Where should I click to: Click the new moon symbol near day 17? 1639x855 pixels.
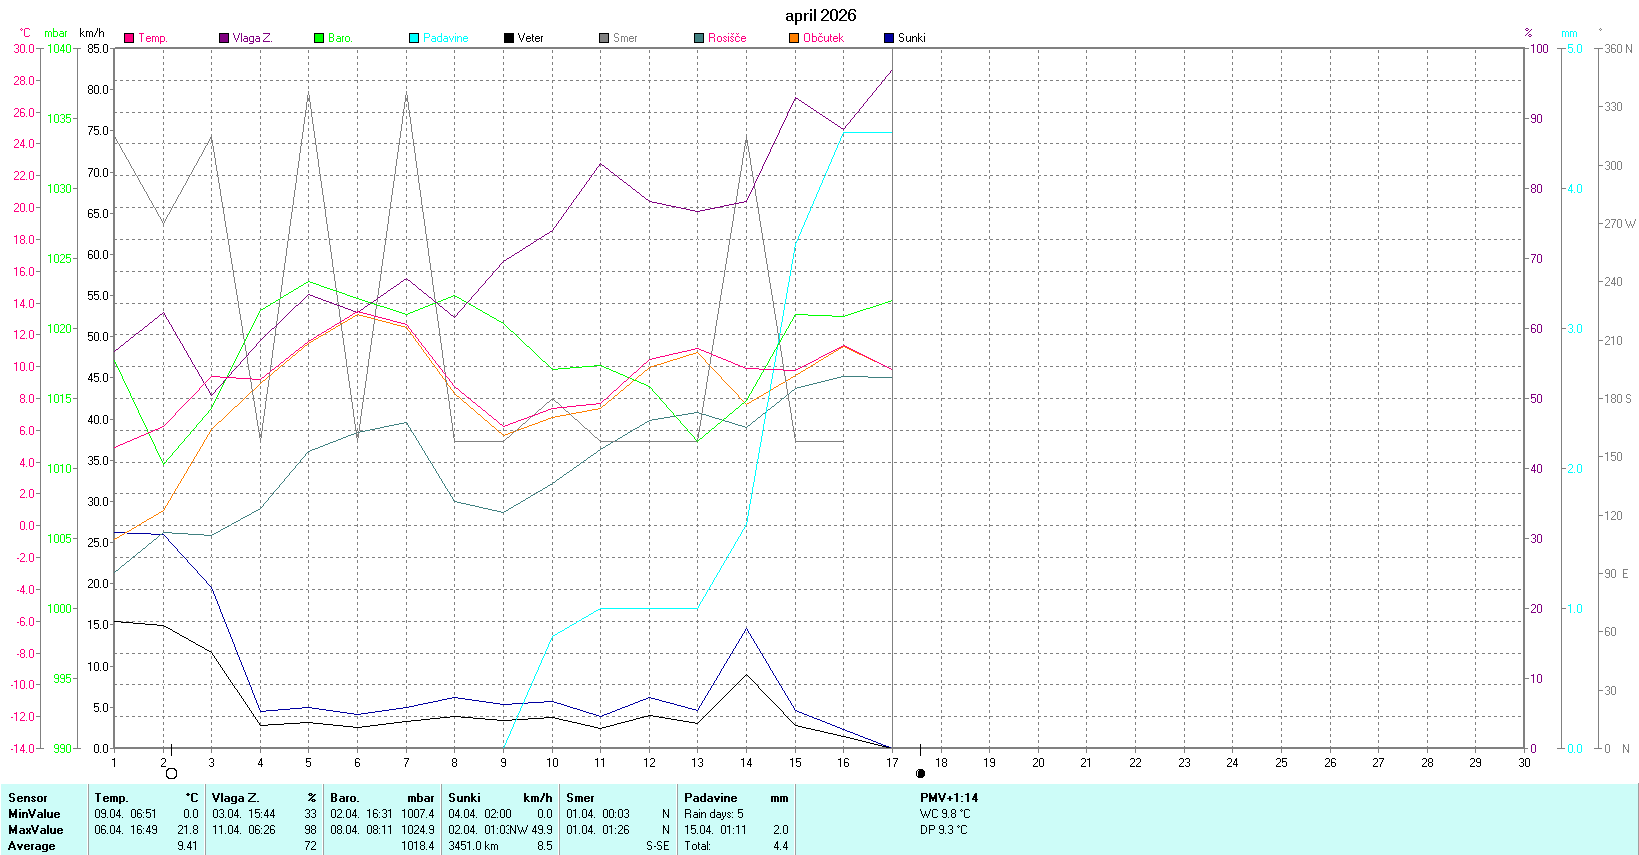[920, 773]
